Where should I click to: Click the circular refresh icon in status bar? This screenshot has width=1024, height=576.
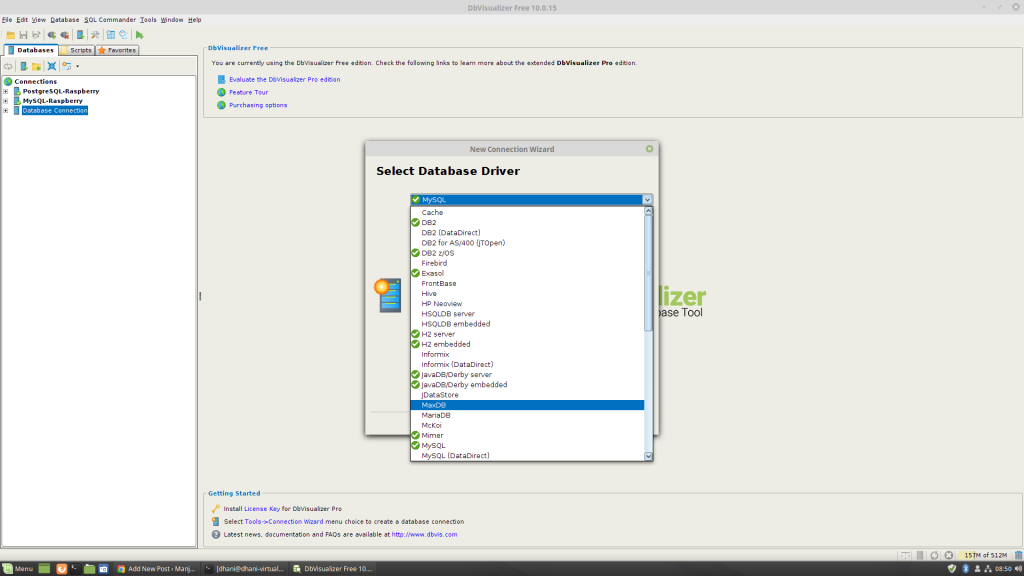[x=935, y=555]
